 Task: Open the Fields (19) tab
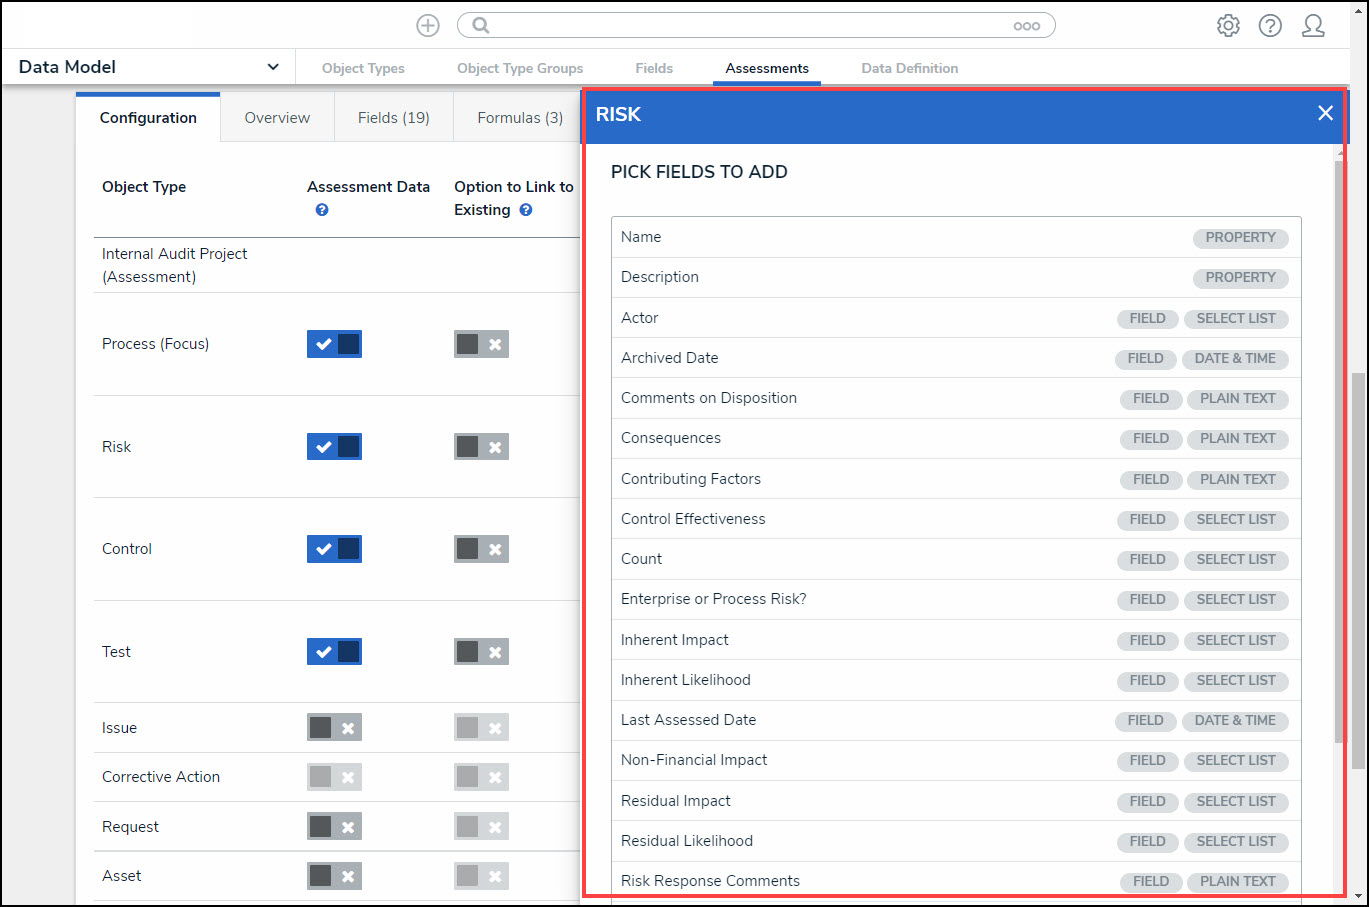[x=393, y=118]
